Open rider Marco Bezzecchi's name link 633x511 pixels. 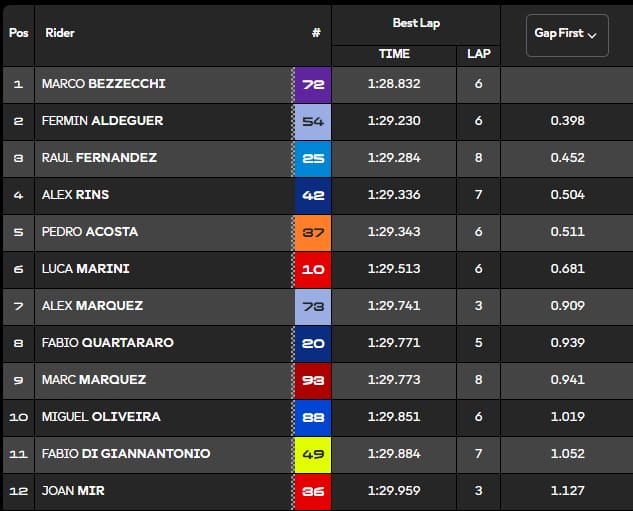point(103,85)
